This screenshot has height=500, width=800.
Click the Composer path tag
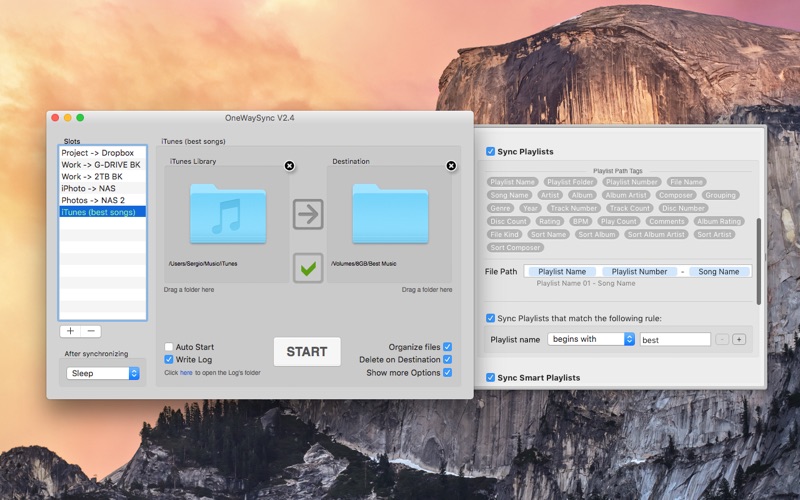tap(676, 195)
